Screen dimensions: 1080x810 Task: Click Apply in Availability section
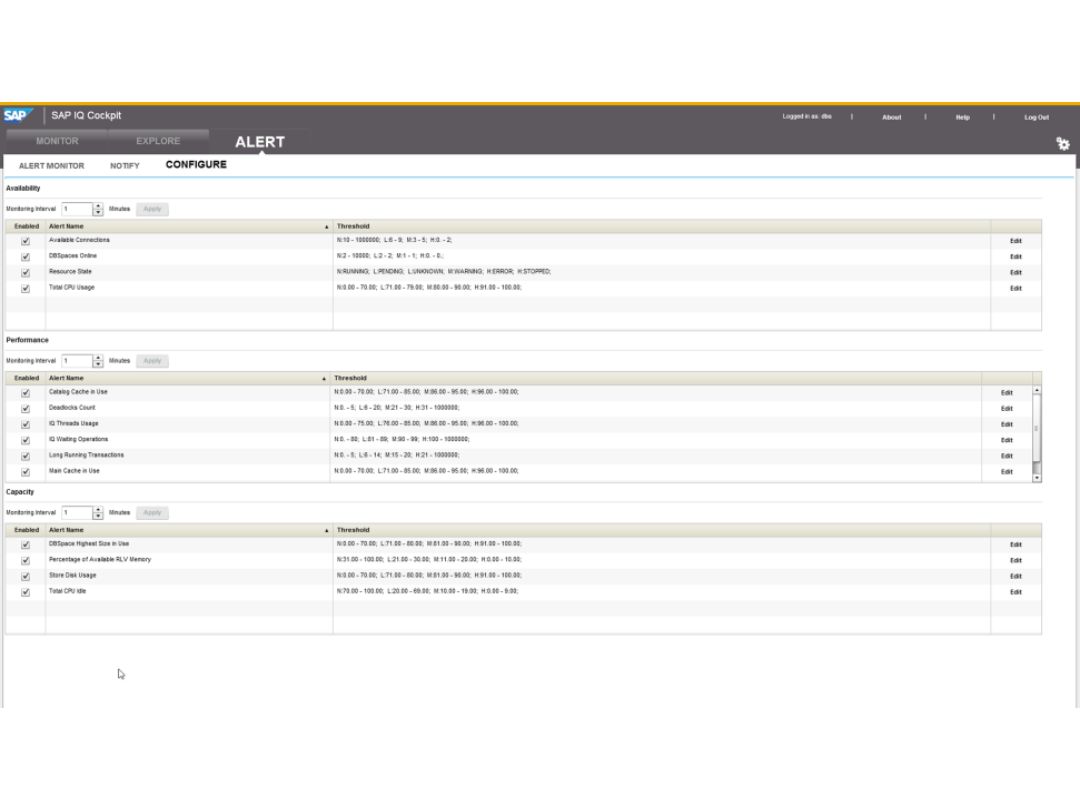[x=152, y=209]
